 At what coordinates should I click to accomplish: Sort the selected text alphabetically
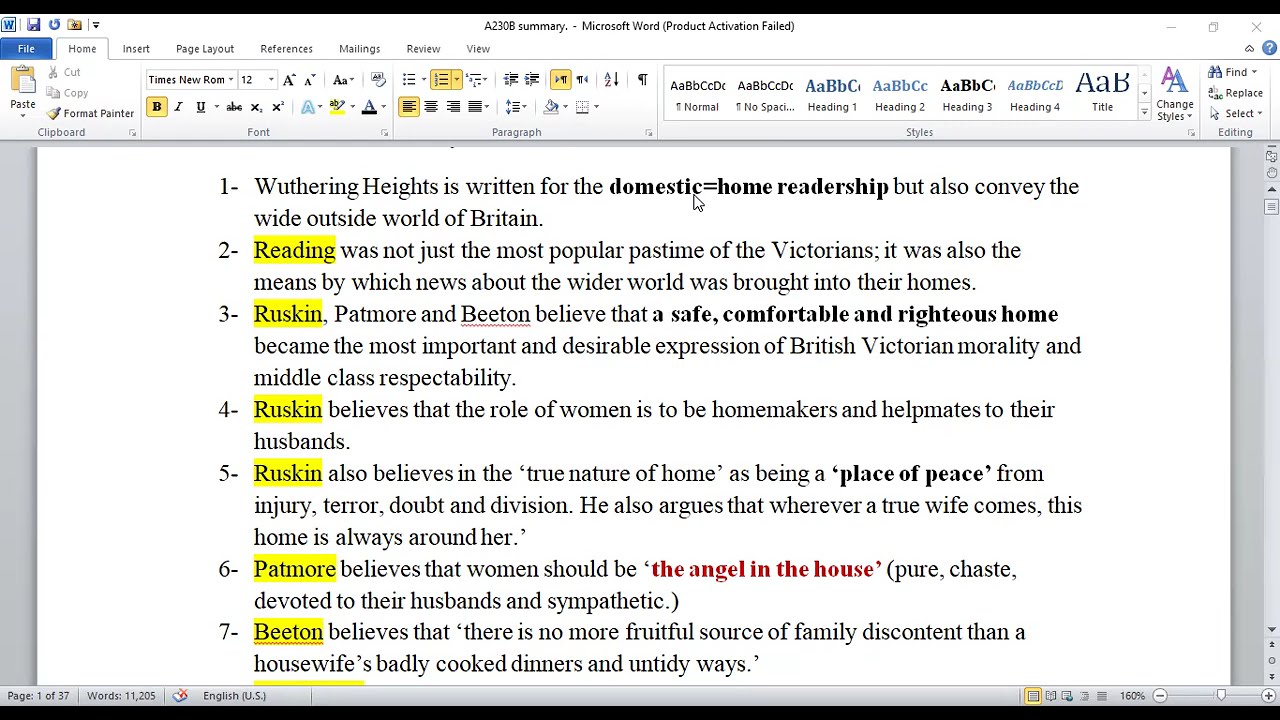612,80
